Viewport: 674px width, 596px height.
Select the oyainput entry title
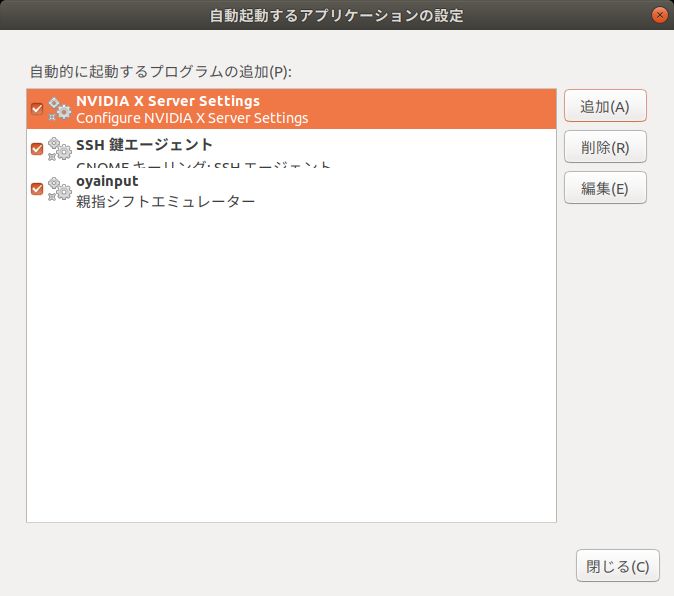click(107, 181)
